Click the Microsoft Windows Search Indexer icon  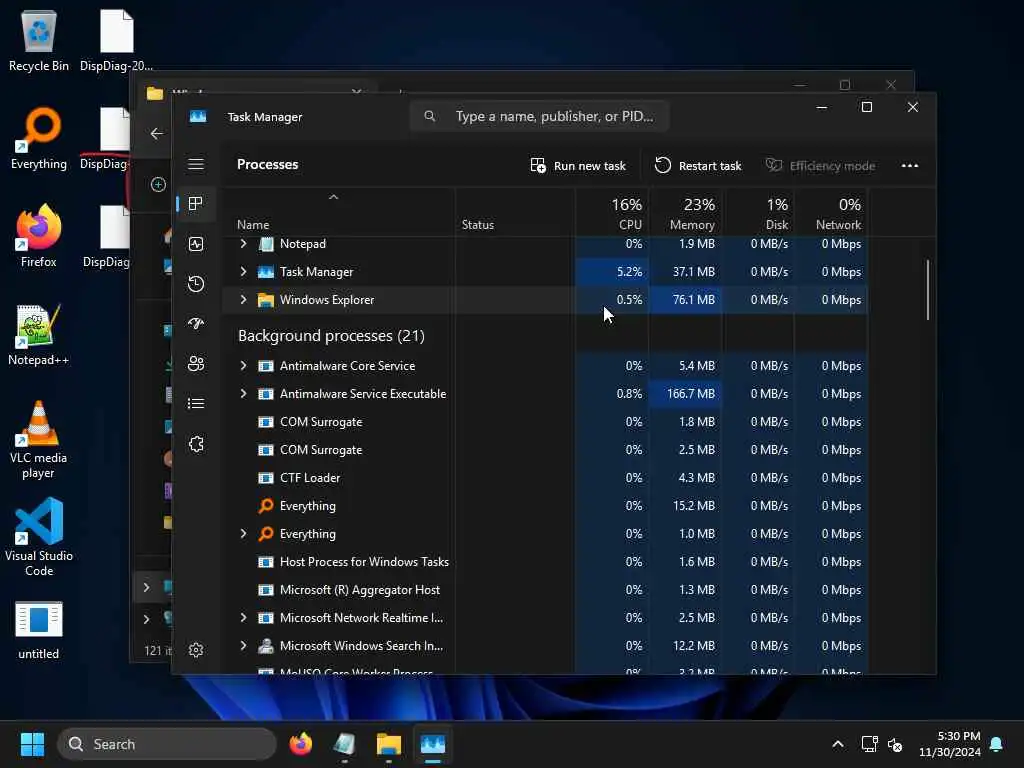click(266, 646)
